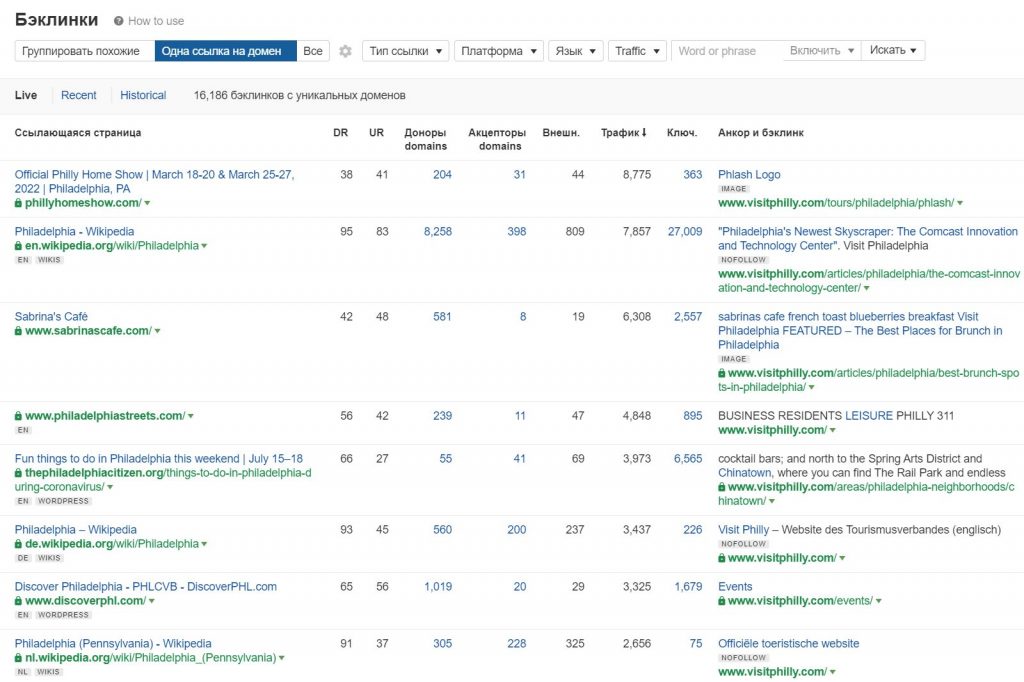Select the Все grouping option
The width and height of the screenshot is (1024, 682).
click(x=313, y=51)
